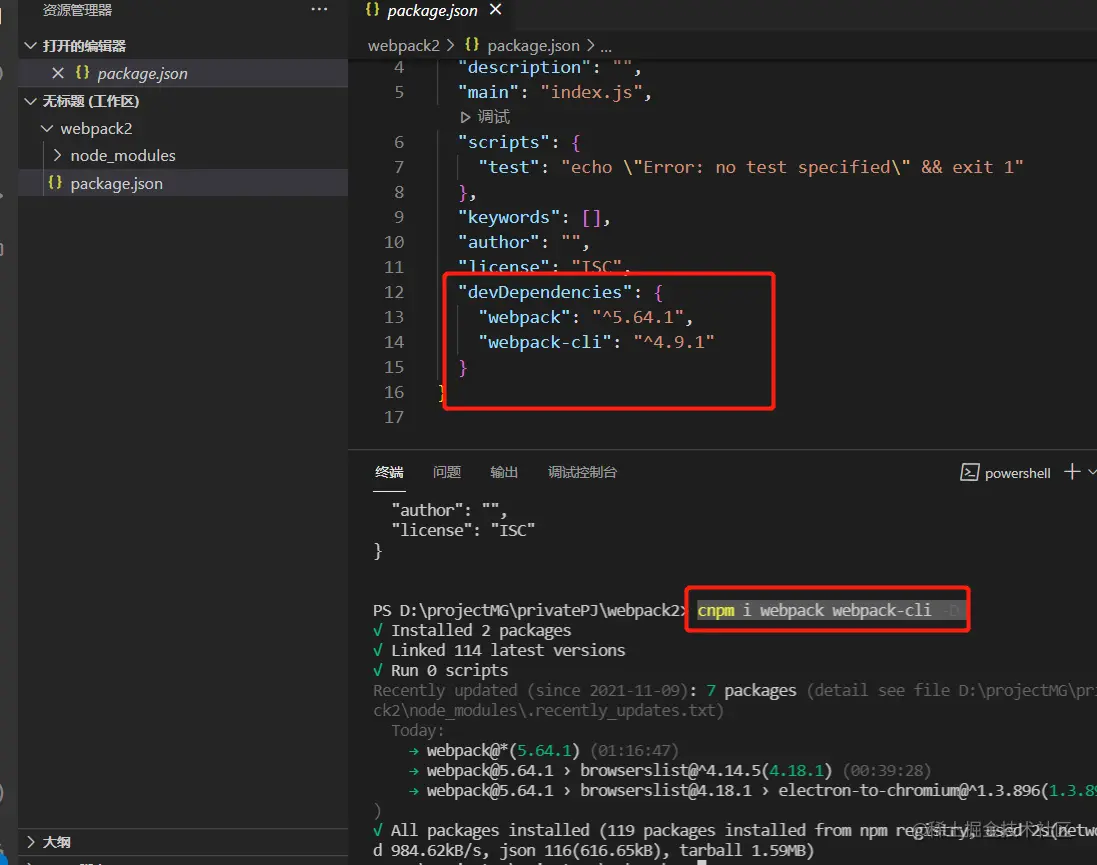Collapse the webpack2 folder
The width and height of the screenshot is (1097, 865).
[x=47, y=128]
